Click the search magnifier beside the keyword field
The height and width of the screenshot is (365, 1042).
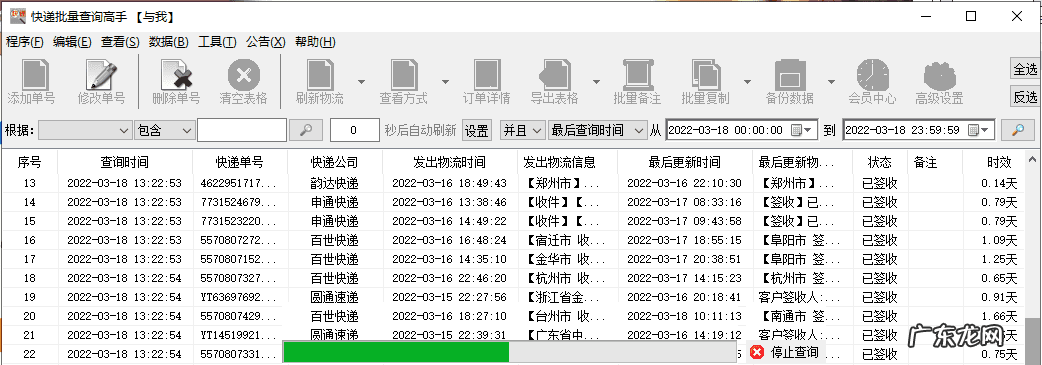[306, 130]
